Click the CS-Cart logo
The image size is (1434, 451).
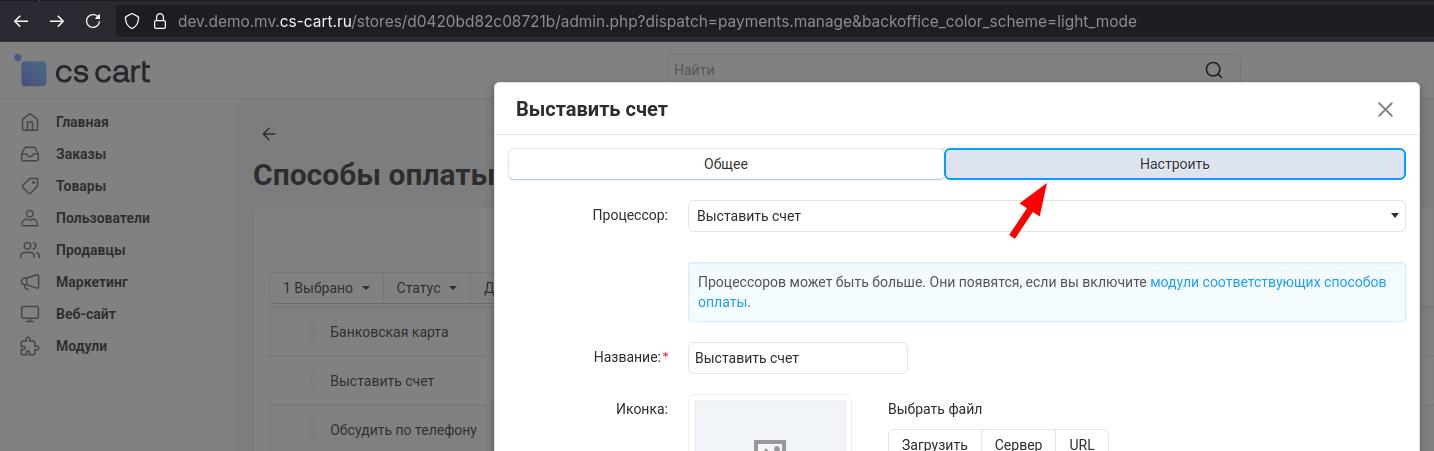click(x=83, y=71)
